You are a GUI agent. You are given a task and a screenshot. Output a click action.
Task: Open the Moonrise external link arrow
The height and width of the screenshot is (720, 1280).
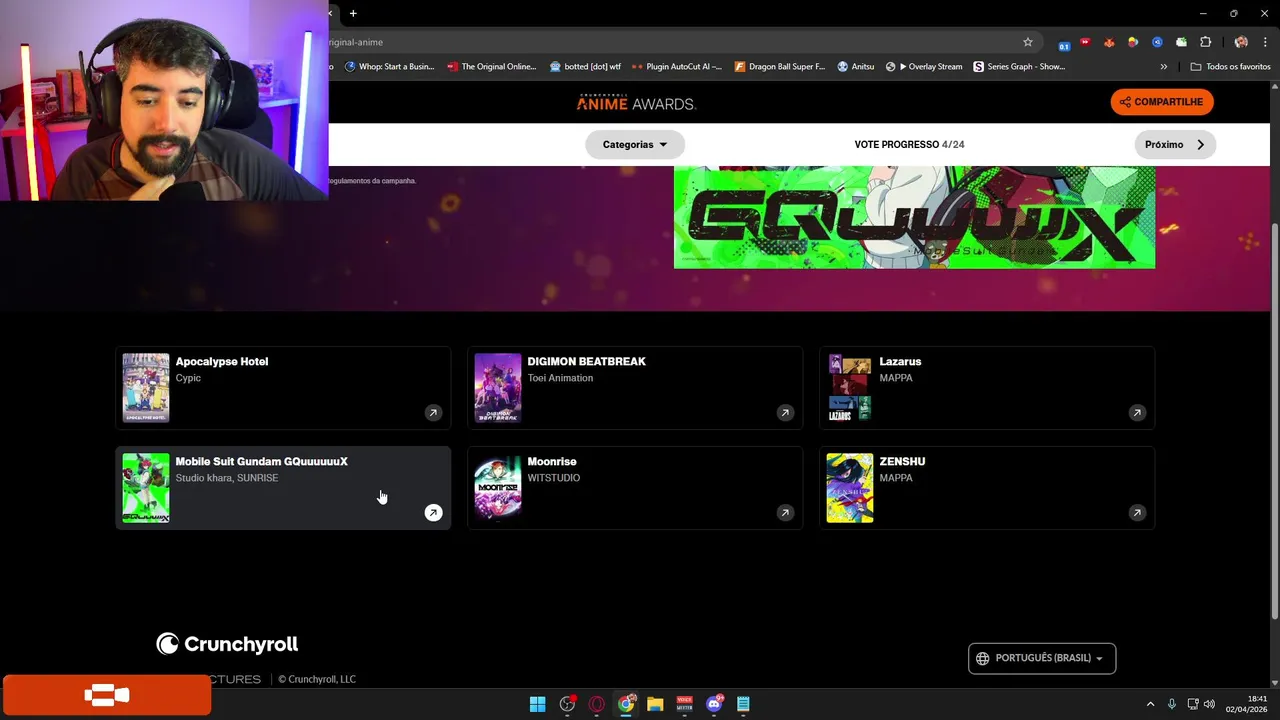pos(785,513)
